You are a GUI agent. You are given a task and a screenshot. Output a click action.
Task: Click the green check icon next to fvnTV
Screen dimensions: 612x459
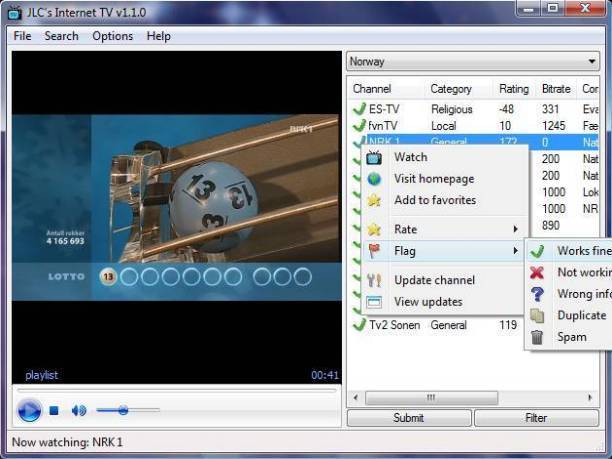pyautogui.click(x=359, y=126)
